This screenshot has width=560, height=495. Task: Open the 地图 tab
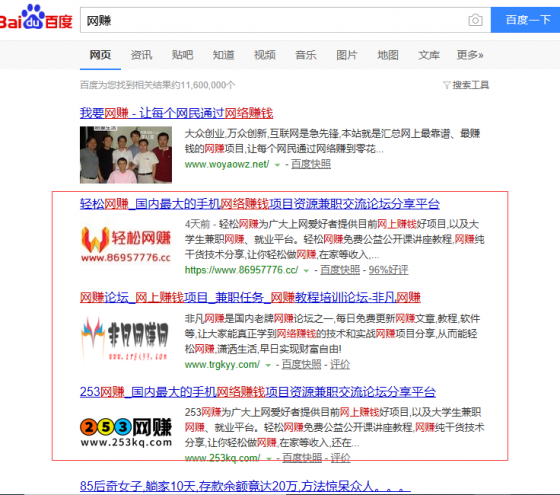[x=388, y=55]
